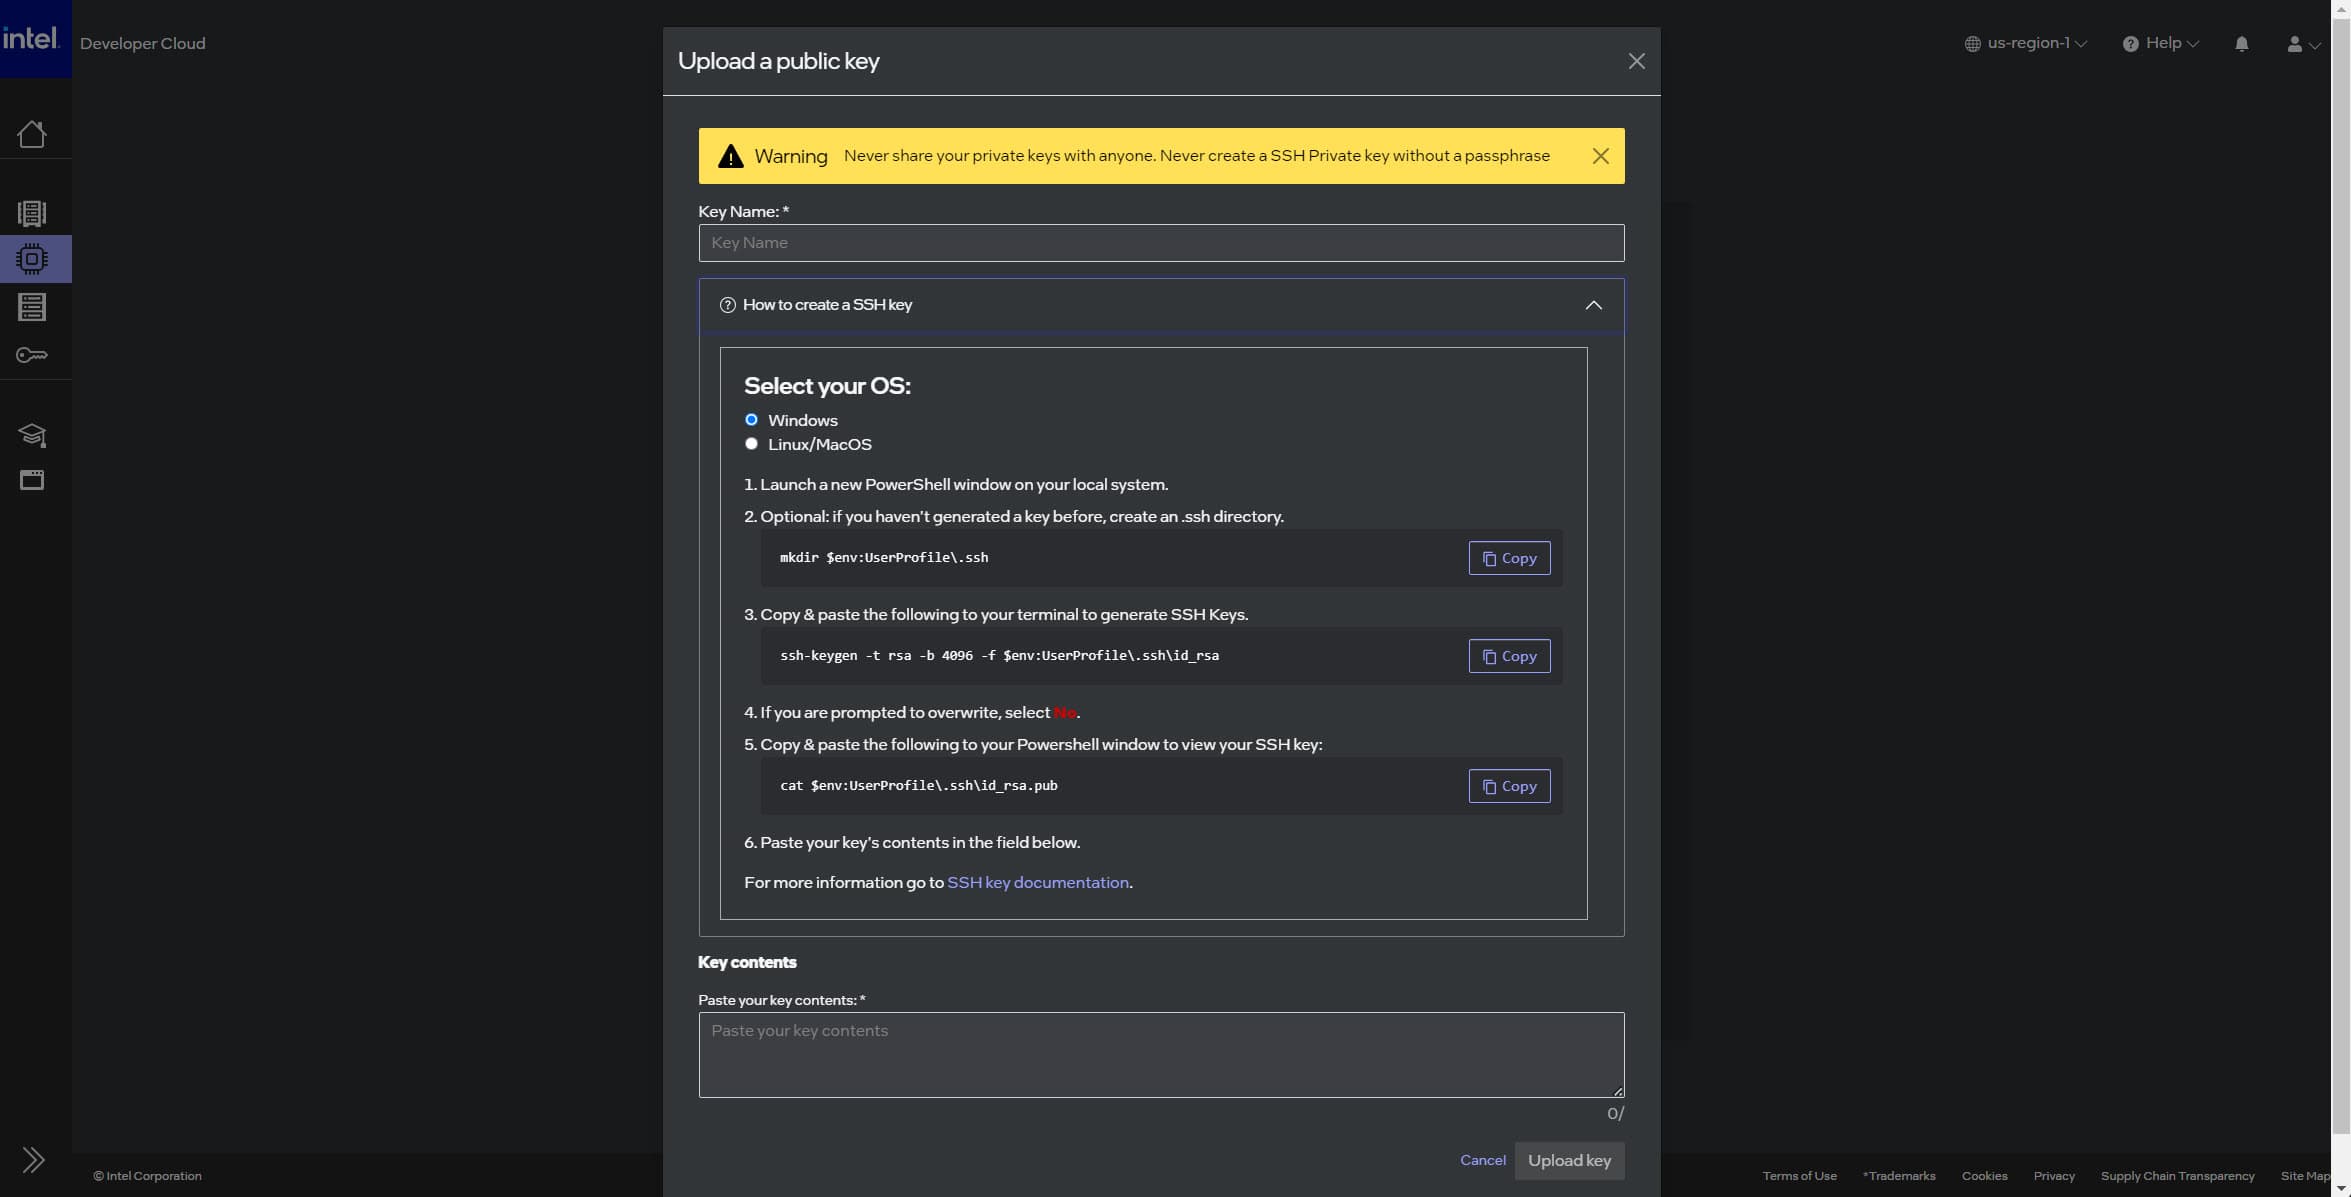2351x1197 pixels.
Task: Select the Linux/MacOS radio button
Action: (x=751, y=444)
